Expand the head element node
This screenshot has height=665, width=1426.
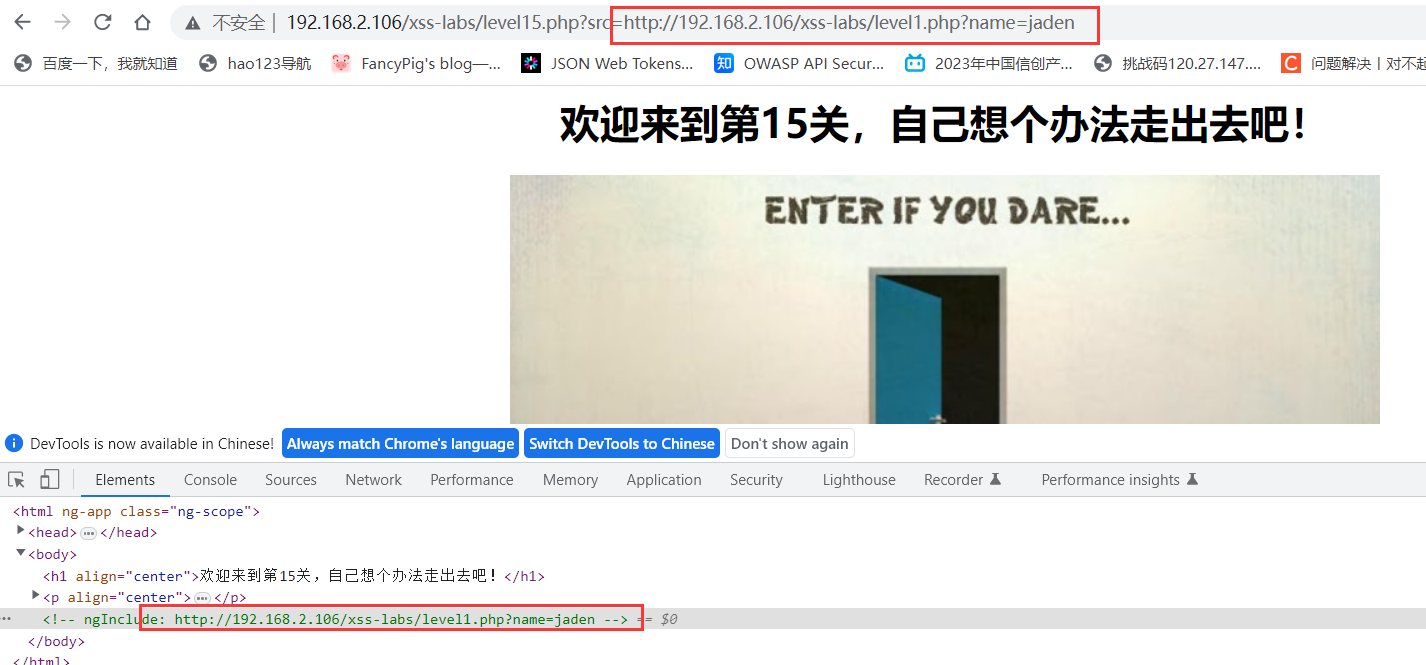coord(21,531)
